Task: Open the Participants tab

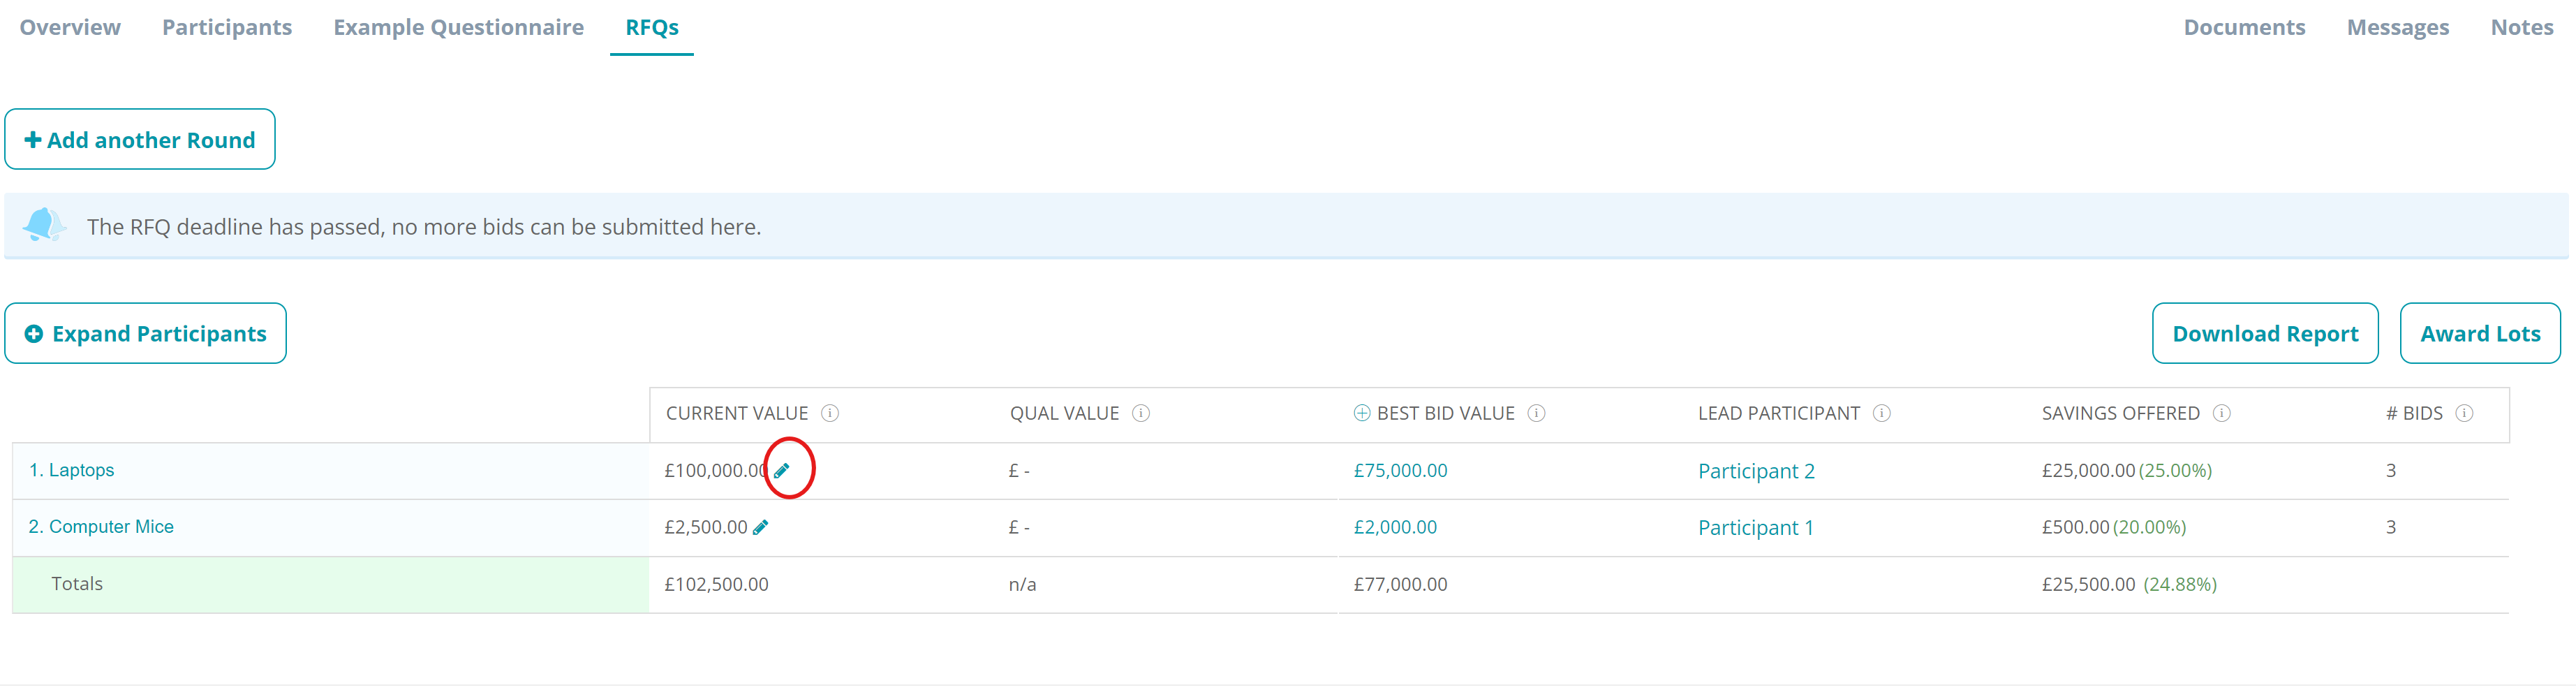Action: tap(227, 27)
